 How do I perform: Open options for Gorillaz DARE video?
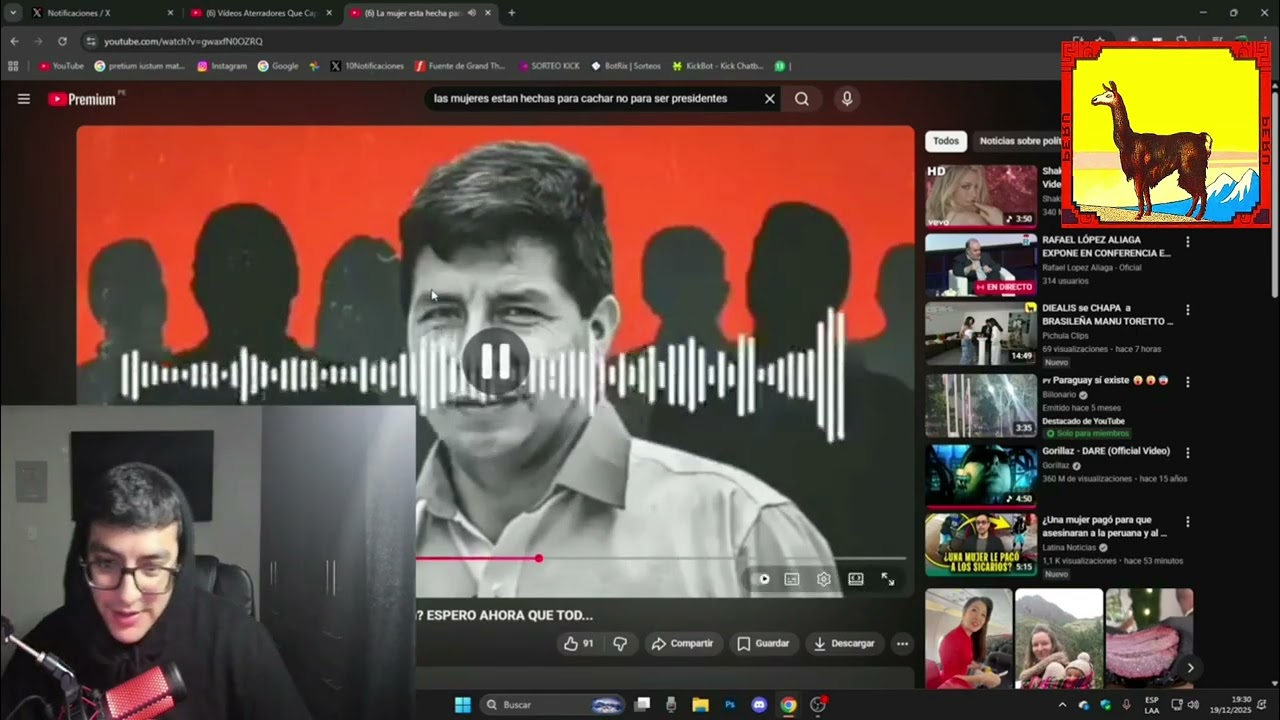[1188, 452]
